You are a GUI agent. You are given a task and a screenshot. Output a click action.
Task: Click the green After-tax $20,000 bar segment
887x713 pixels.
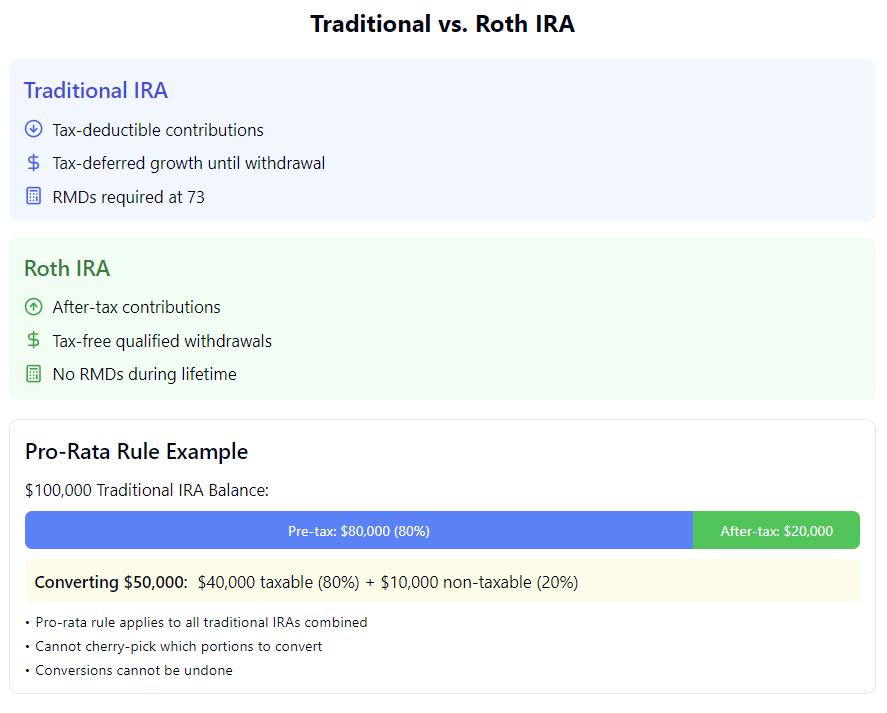[x=776, y=531]
